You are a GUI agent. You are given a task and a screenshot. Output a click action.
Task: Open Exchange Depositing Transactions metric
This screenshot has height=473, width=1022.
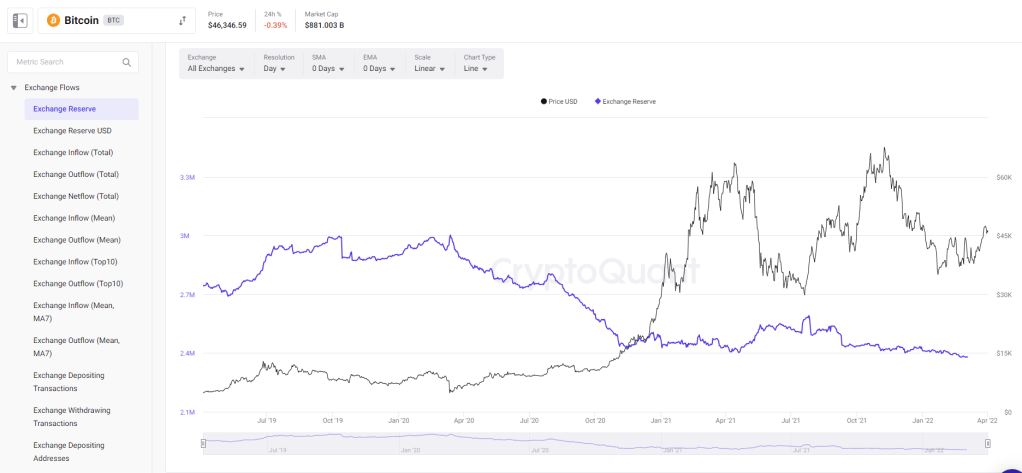coord(69,381)
